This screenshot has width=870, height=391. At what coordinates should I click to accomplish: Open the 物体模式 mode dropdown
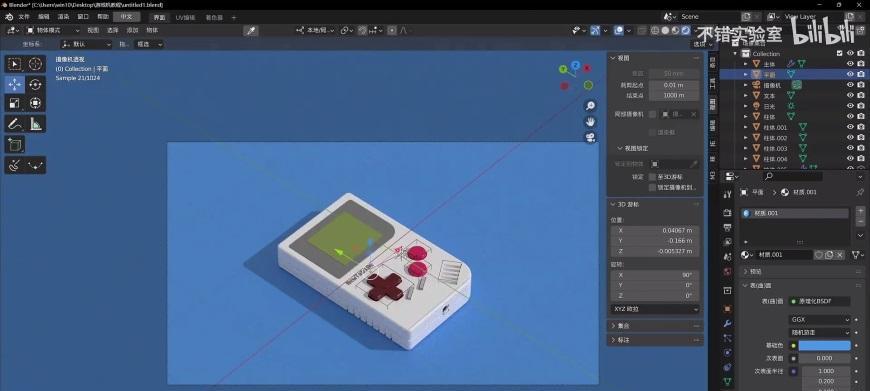53,31
